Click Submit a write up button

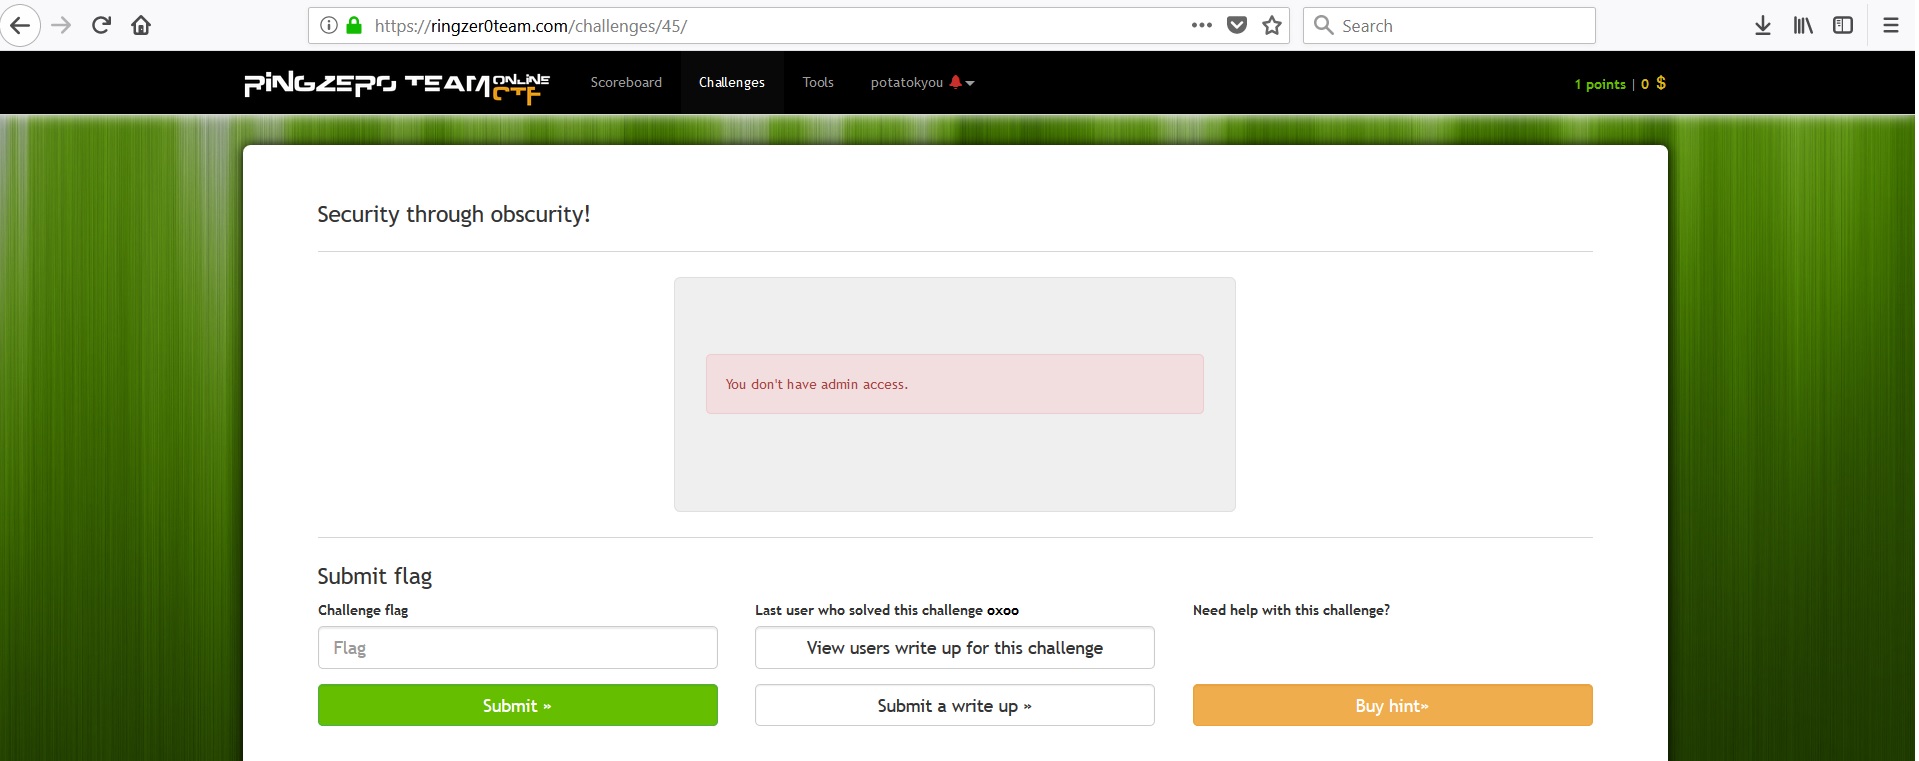coord(955,705)
